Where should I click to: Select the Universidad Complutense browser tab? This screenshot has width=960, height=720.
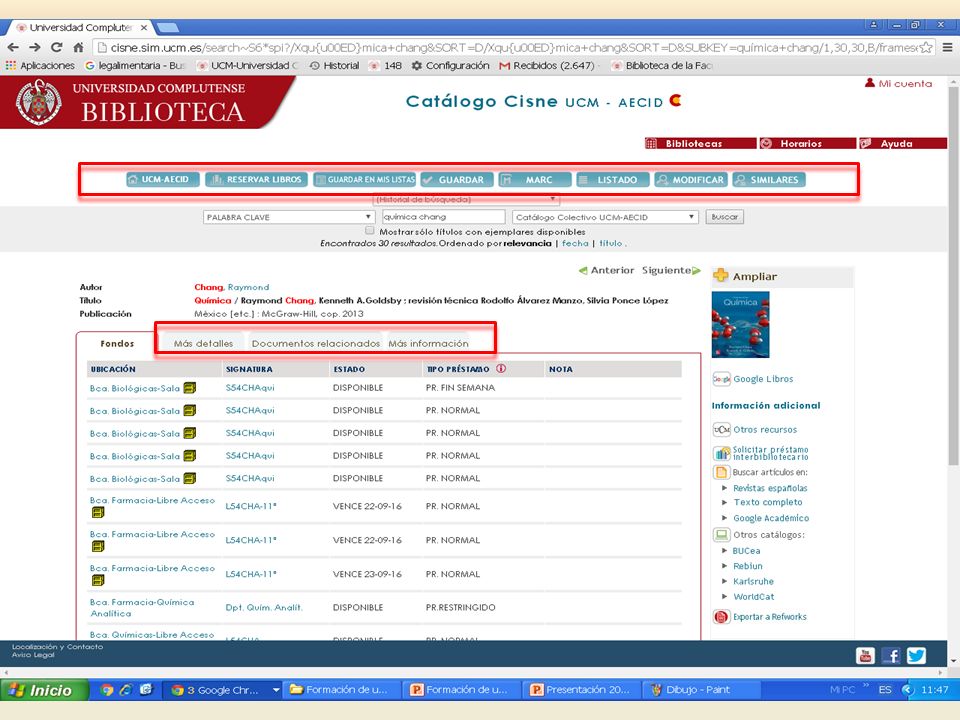(x=80, y=28)
